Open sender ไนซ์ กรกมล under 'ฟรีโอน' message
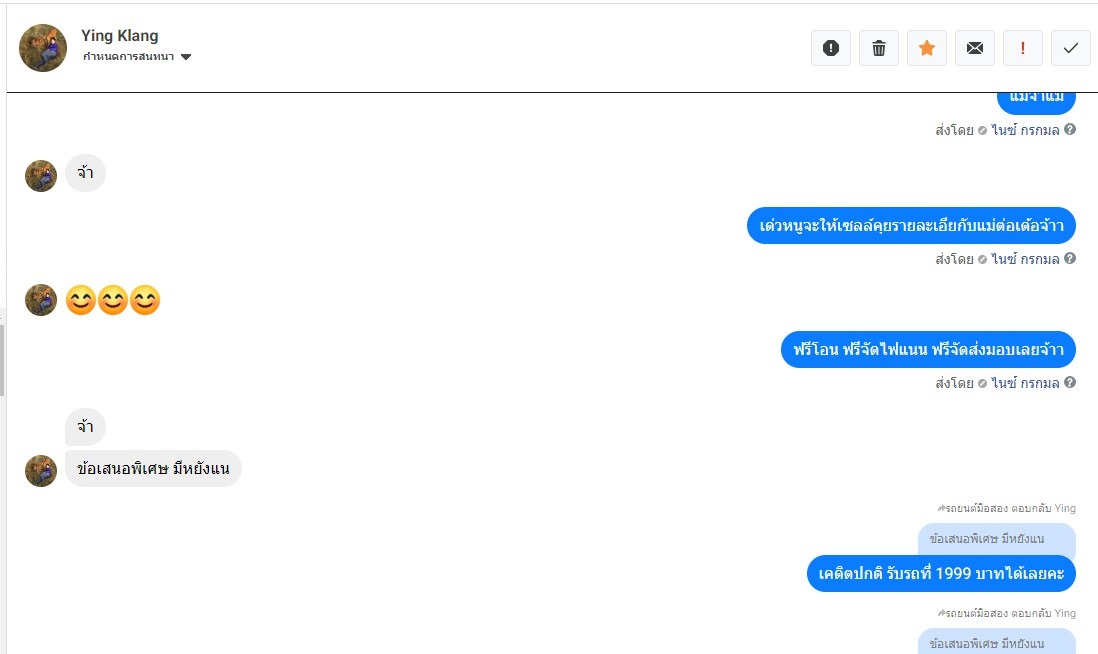 click(x=1025, y=383)
